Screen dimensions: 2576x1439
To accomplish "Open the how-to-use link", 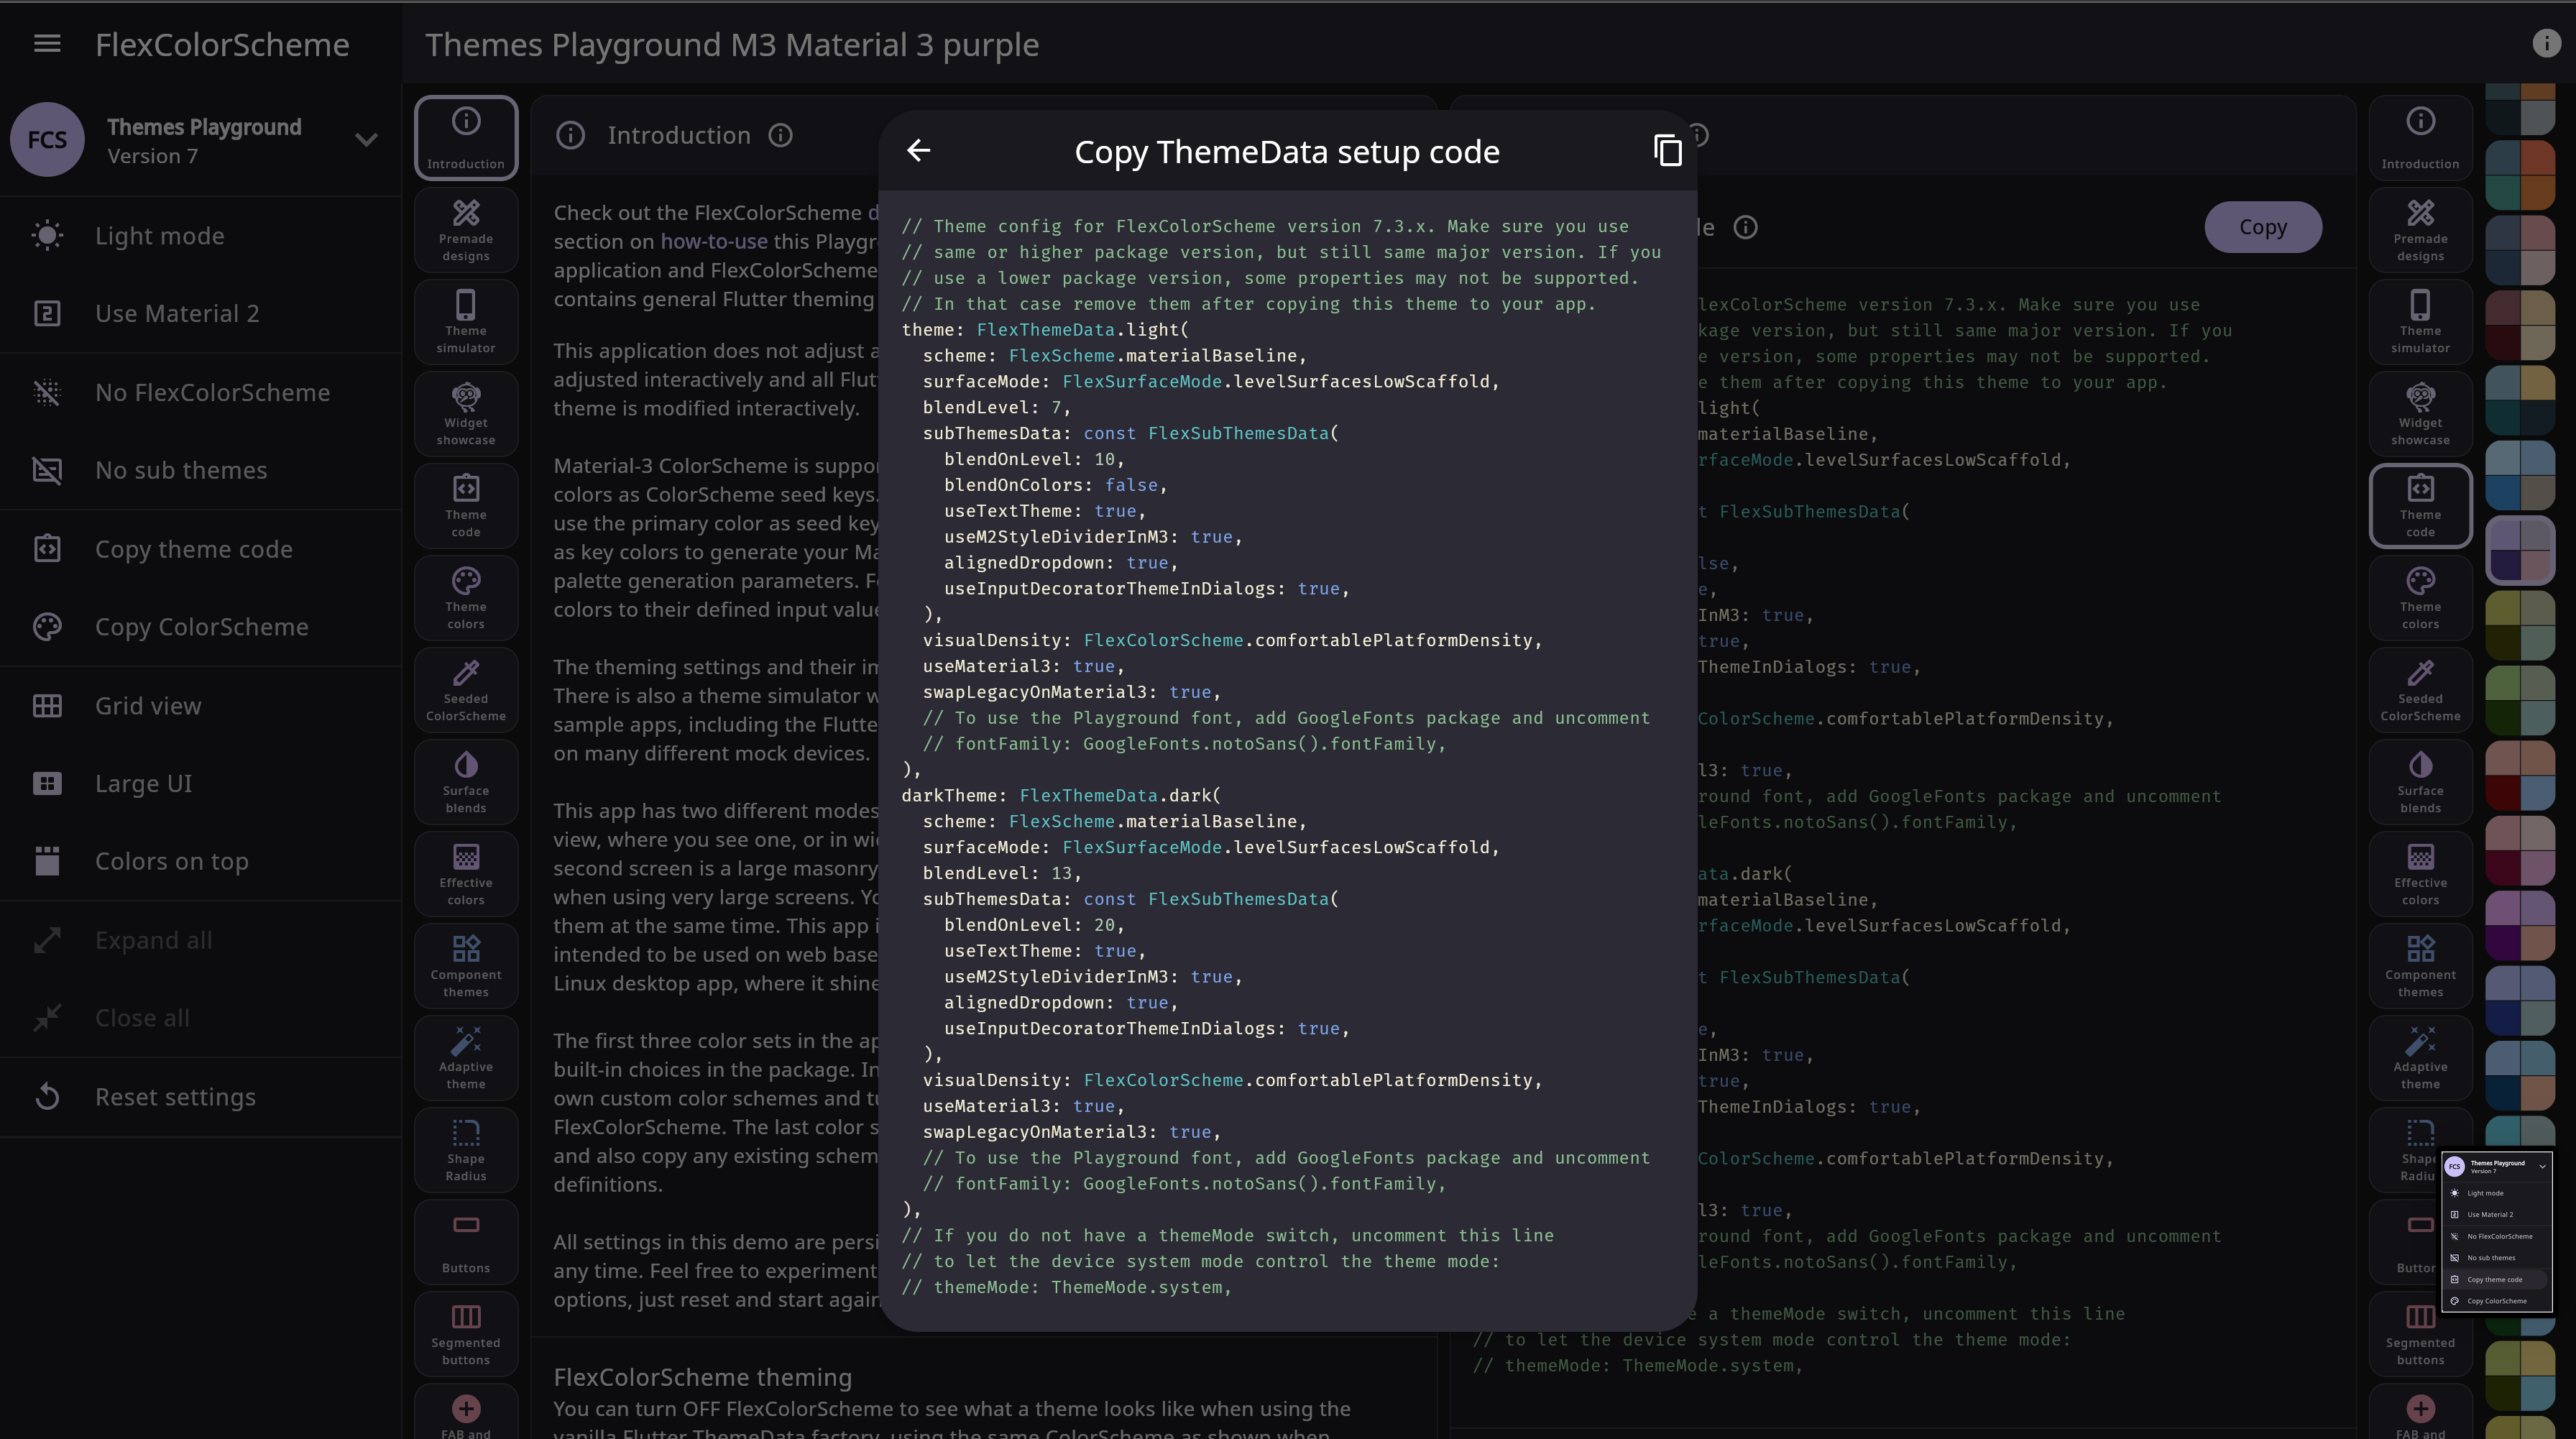I will [714, 241].
